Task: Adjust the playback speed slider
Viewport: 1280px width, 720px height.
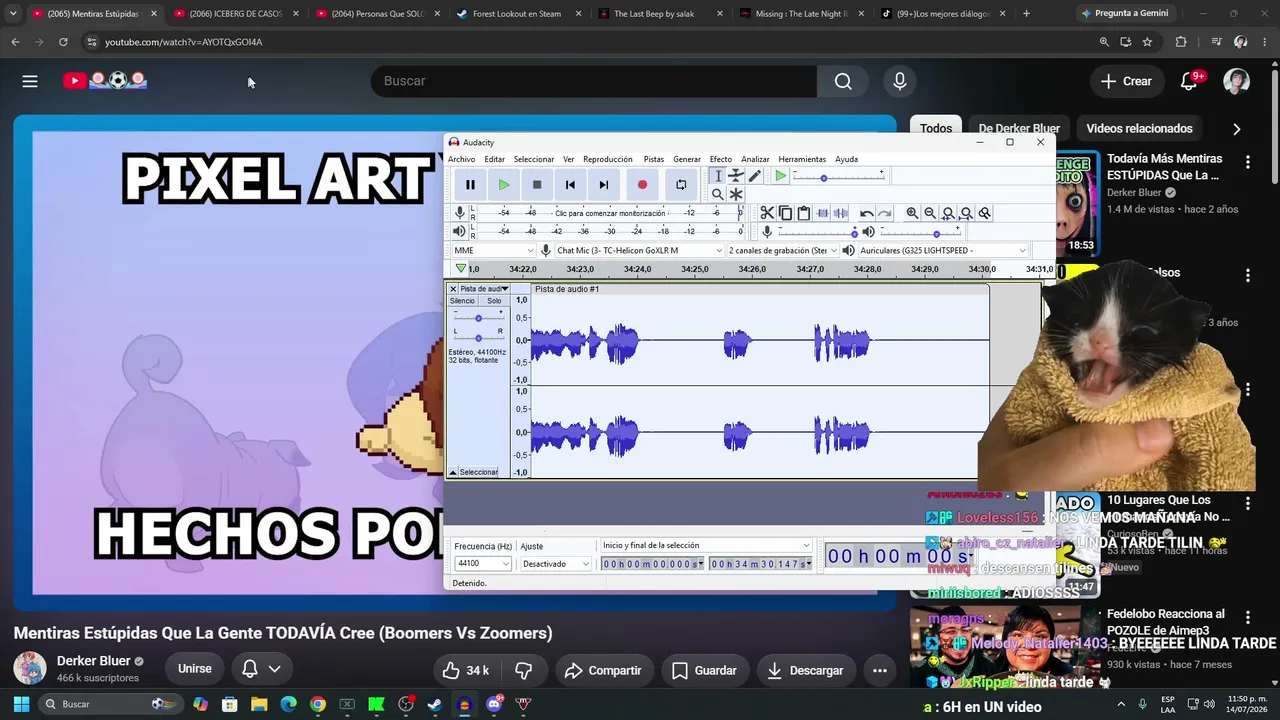Action: tap(838, 176)
